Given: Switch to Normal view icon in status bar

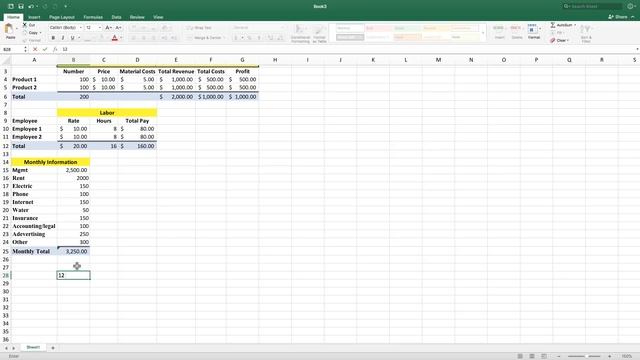Looking at the screenshot, I should click(x=520, y=356).
